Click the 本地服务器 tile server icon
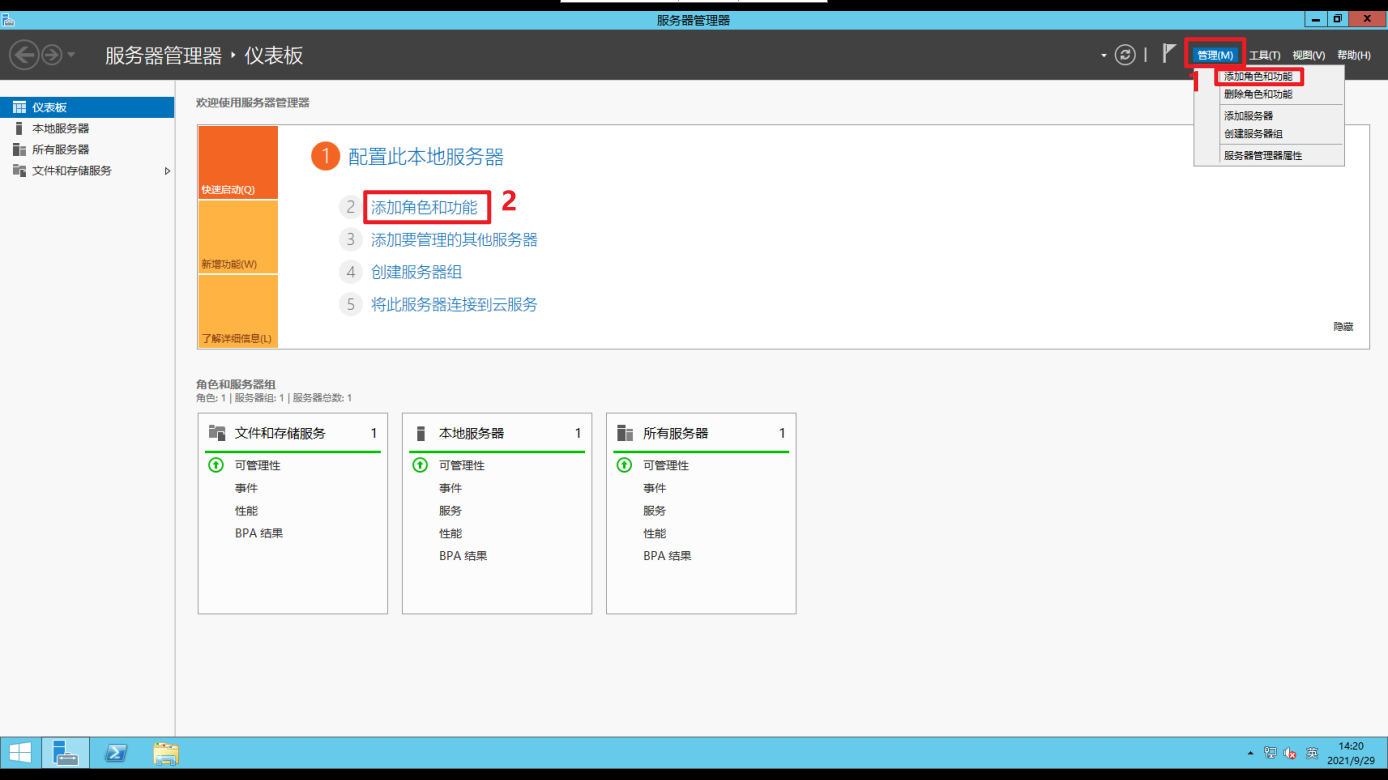The height and width of the screenshot is (780, 1388). click(421, 433)
